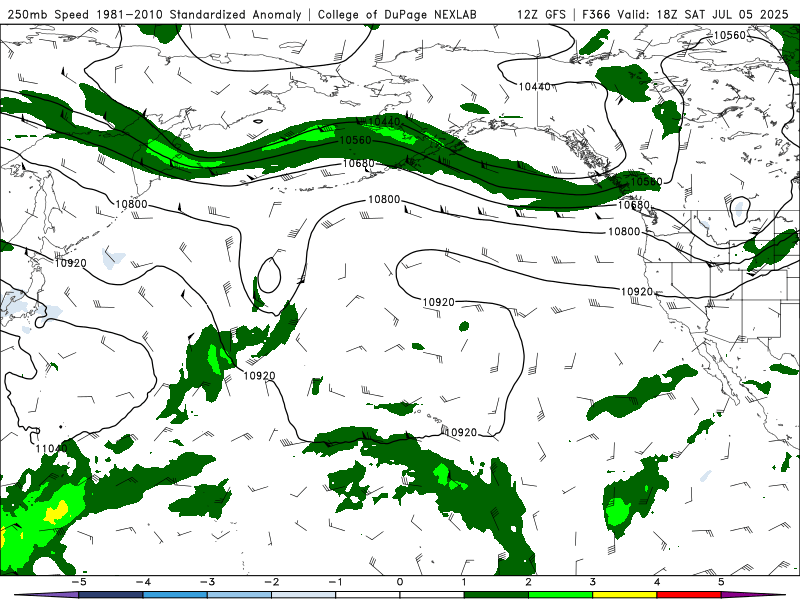Click the positive '1' colorbar tick label

click(x=464, y=582)
